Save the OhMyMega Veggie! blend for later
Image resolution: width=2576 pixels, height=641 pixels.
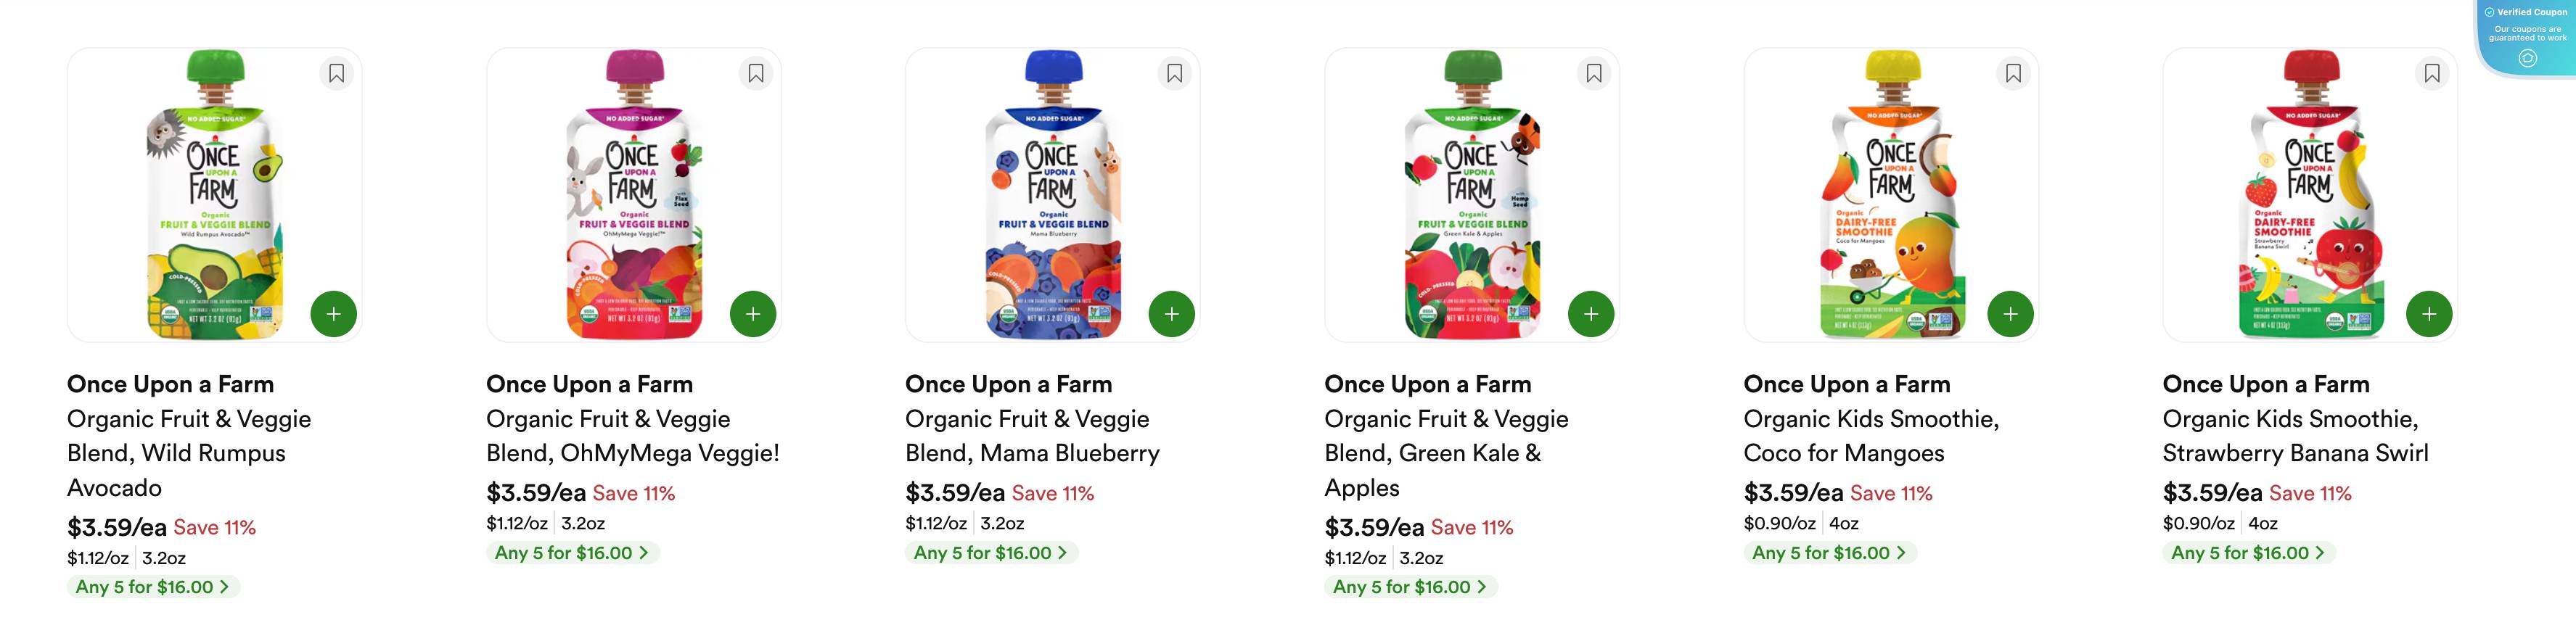pos(756,73)
